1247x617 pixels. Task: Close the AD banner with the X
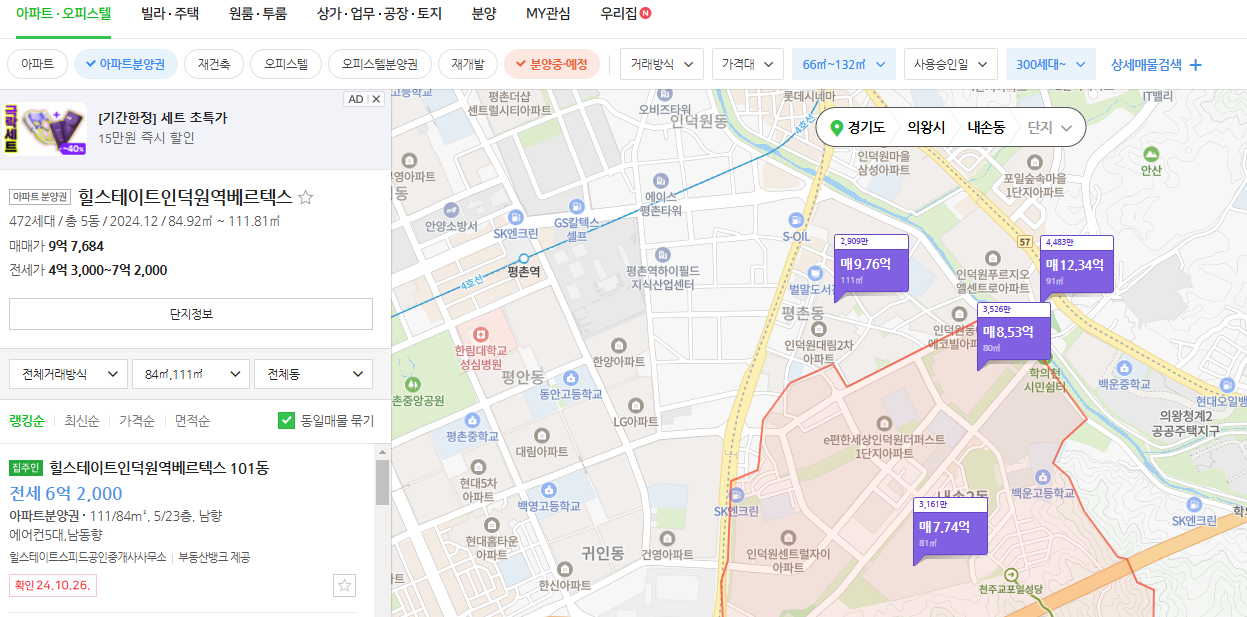pyautogui.click(x=376, y=99)
